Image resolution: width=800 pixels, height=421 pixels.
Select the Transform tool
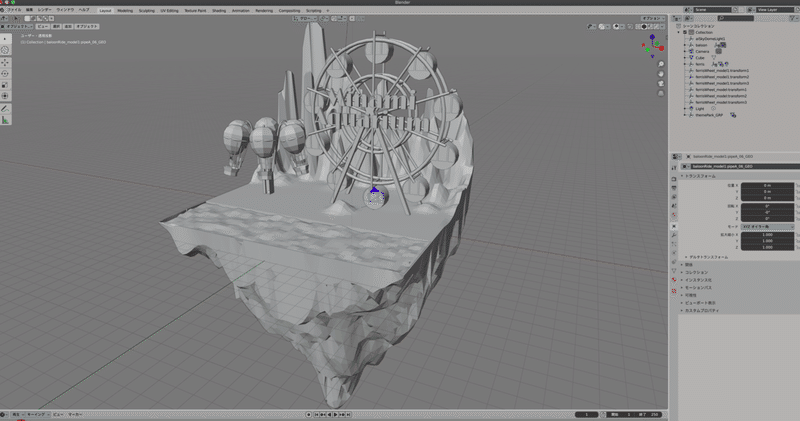5,96
